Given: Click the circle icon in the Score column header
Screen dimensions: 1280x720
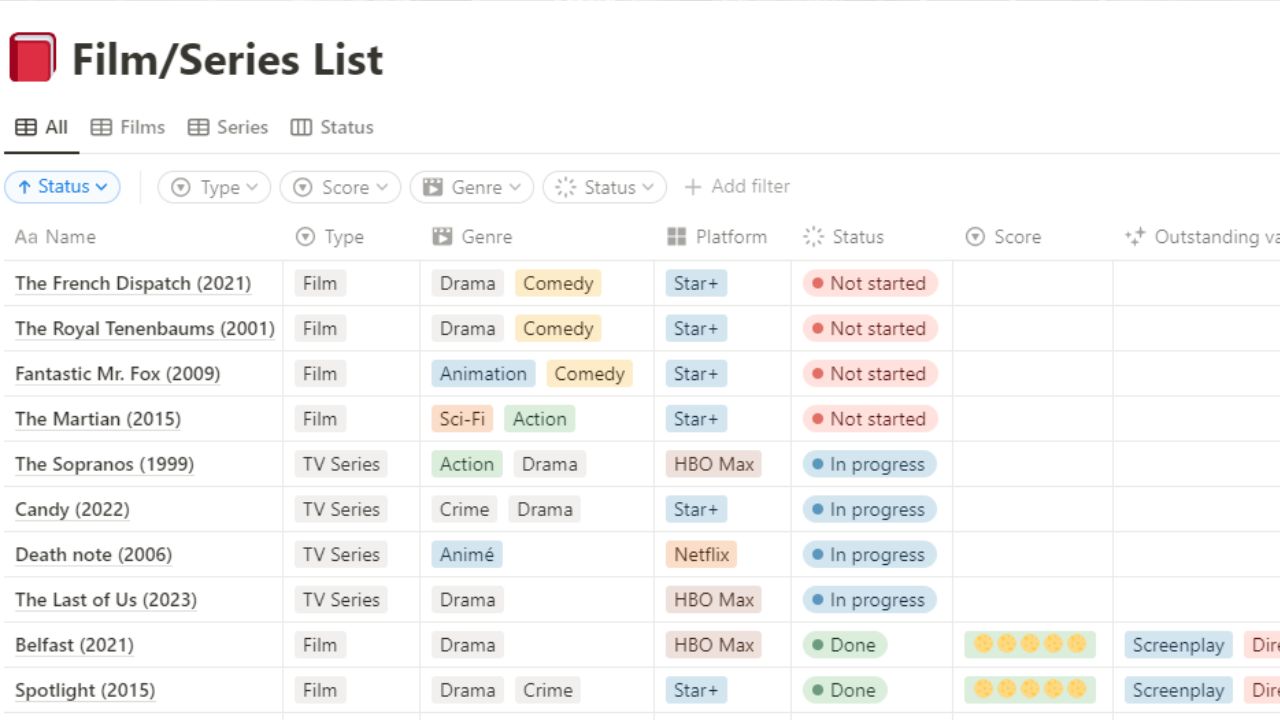Looking at the screenshot, I should [974, 237].
